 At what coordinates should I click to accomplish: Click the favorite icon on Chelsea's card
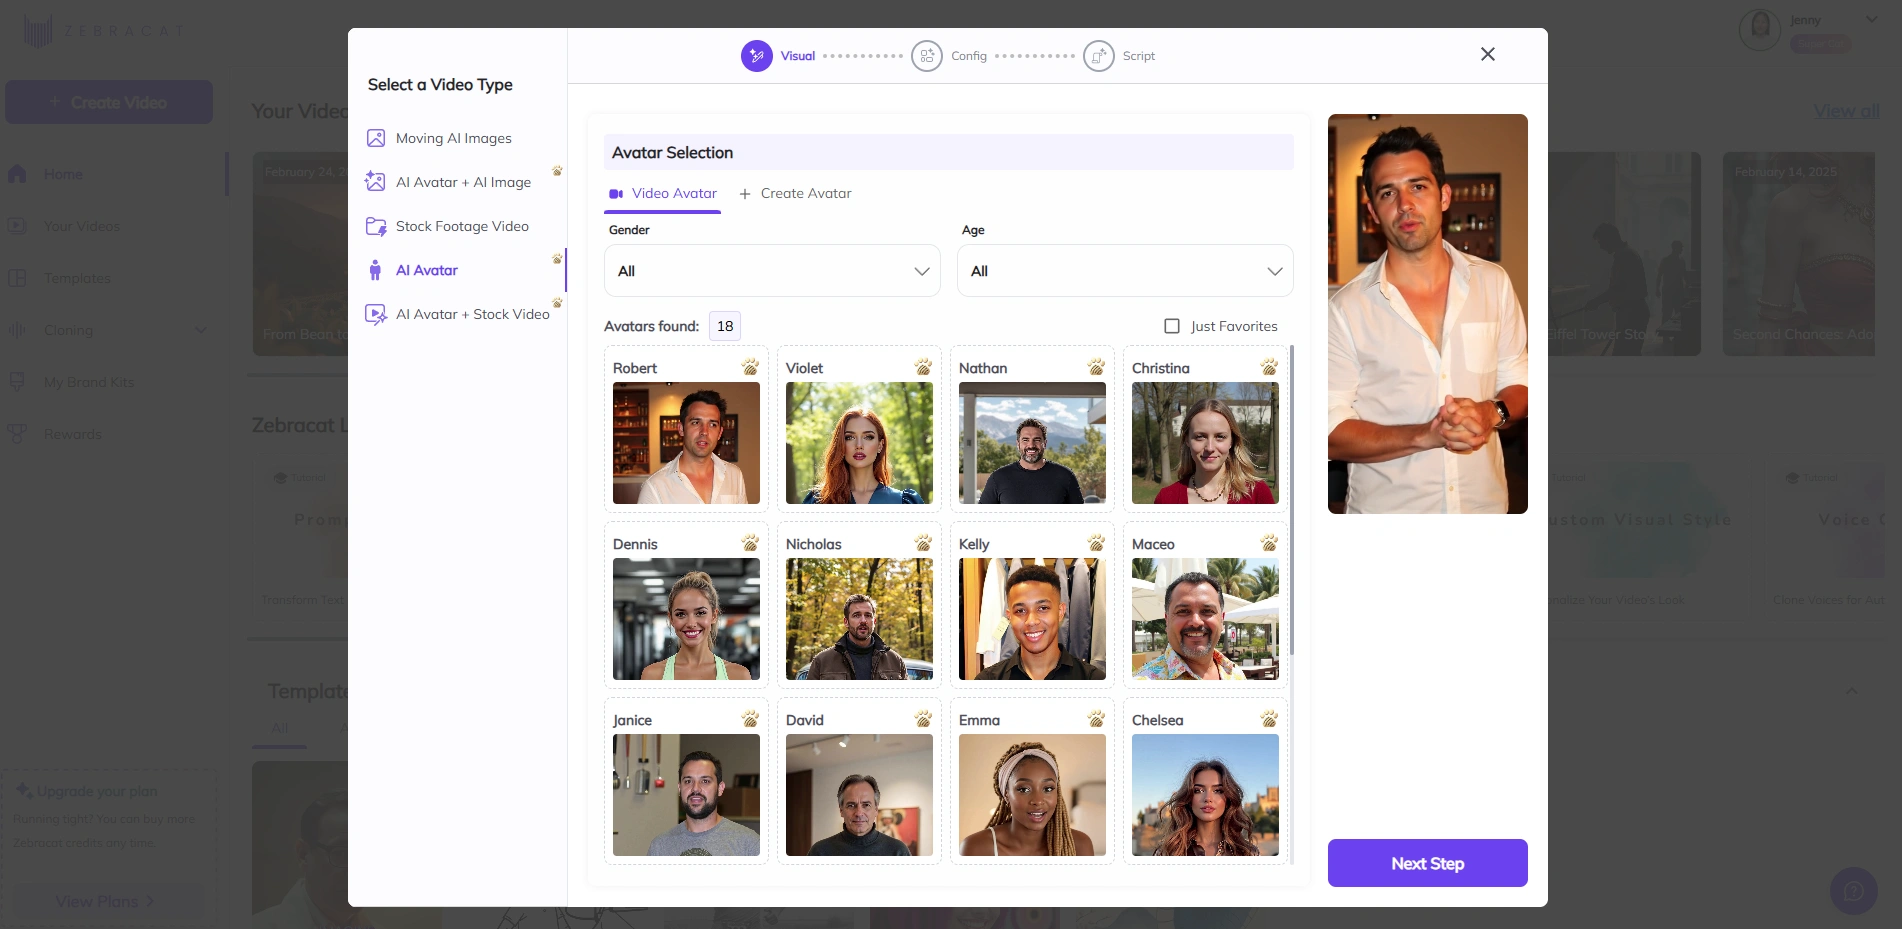pyautogui.click(x=1269, y=719)
